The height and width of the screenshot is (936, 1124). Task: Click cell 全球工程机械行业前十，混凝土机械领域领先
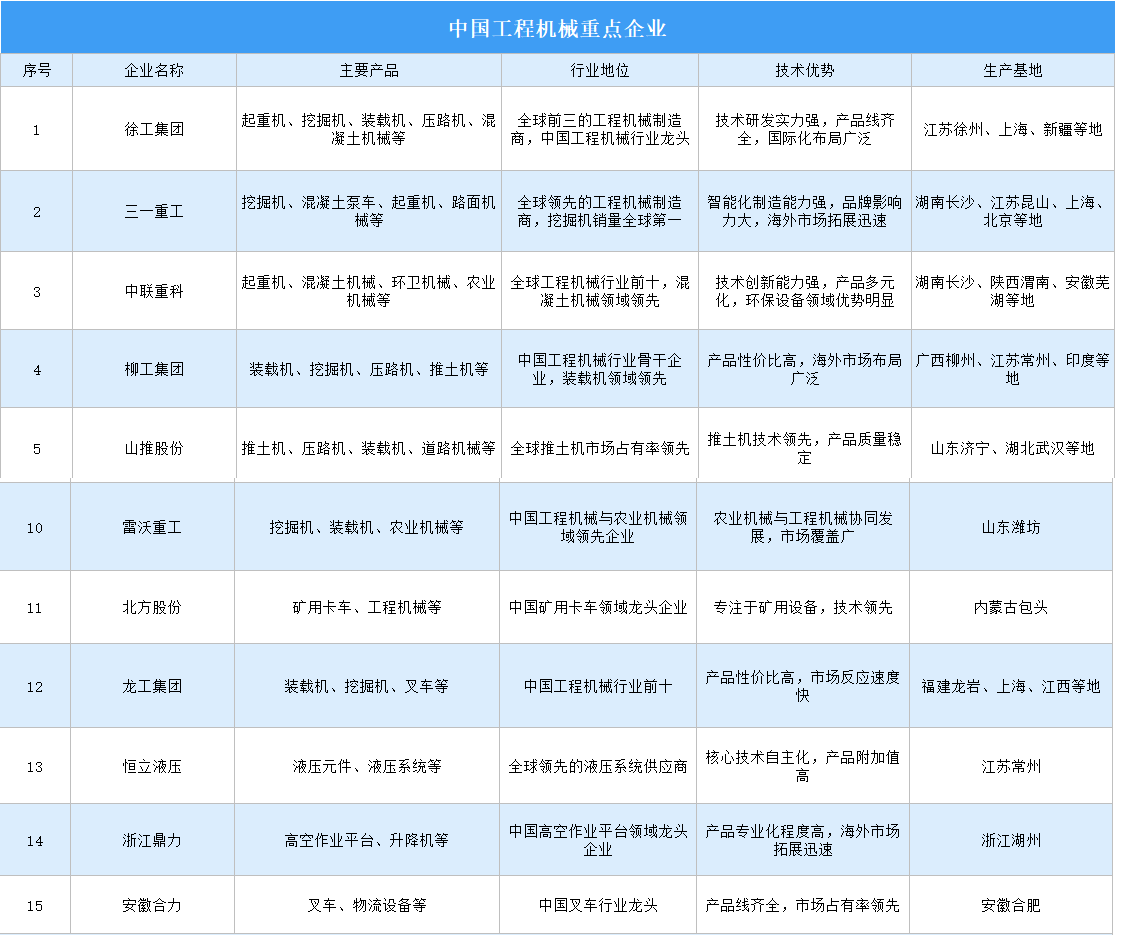coord(600,291)
